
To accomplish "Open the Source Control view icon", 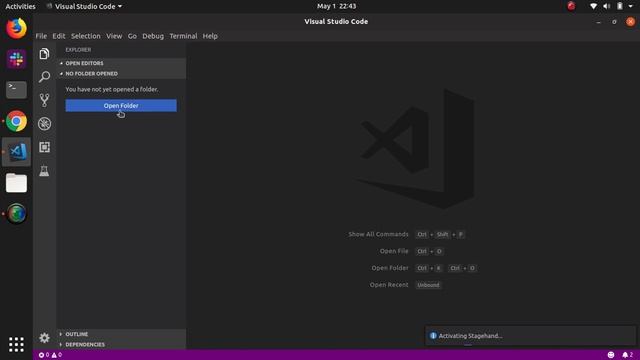I will [44, 100].
